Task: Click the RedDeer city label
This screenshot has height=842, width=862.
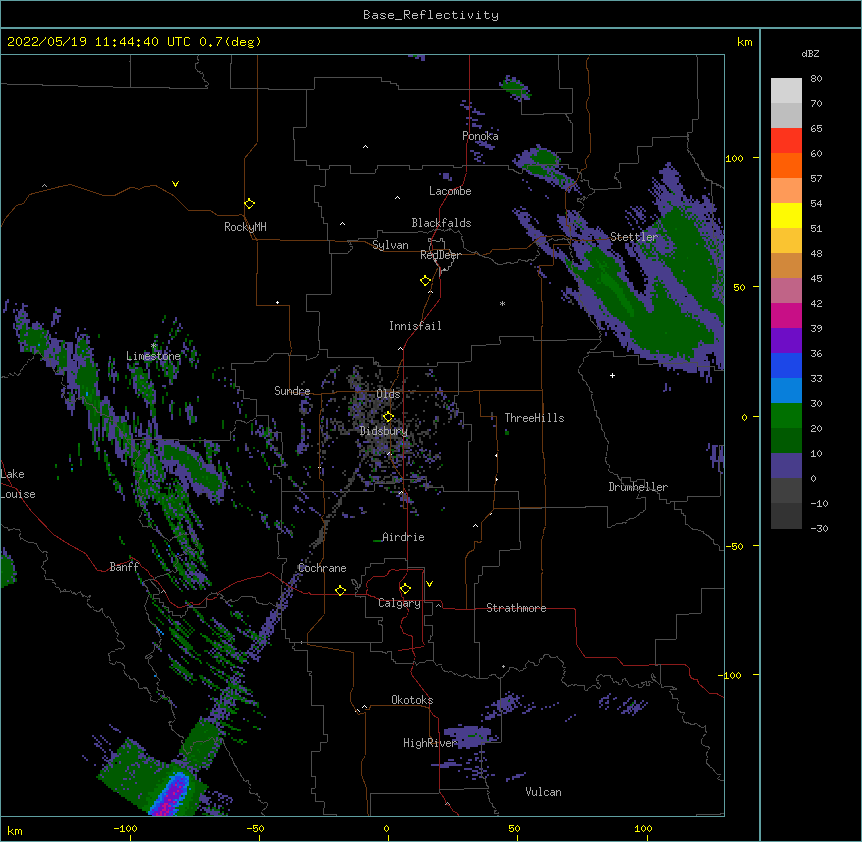Action: click(440, 255)
